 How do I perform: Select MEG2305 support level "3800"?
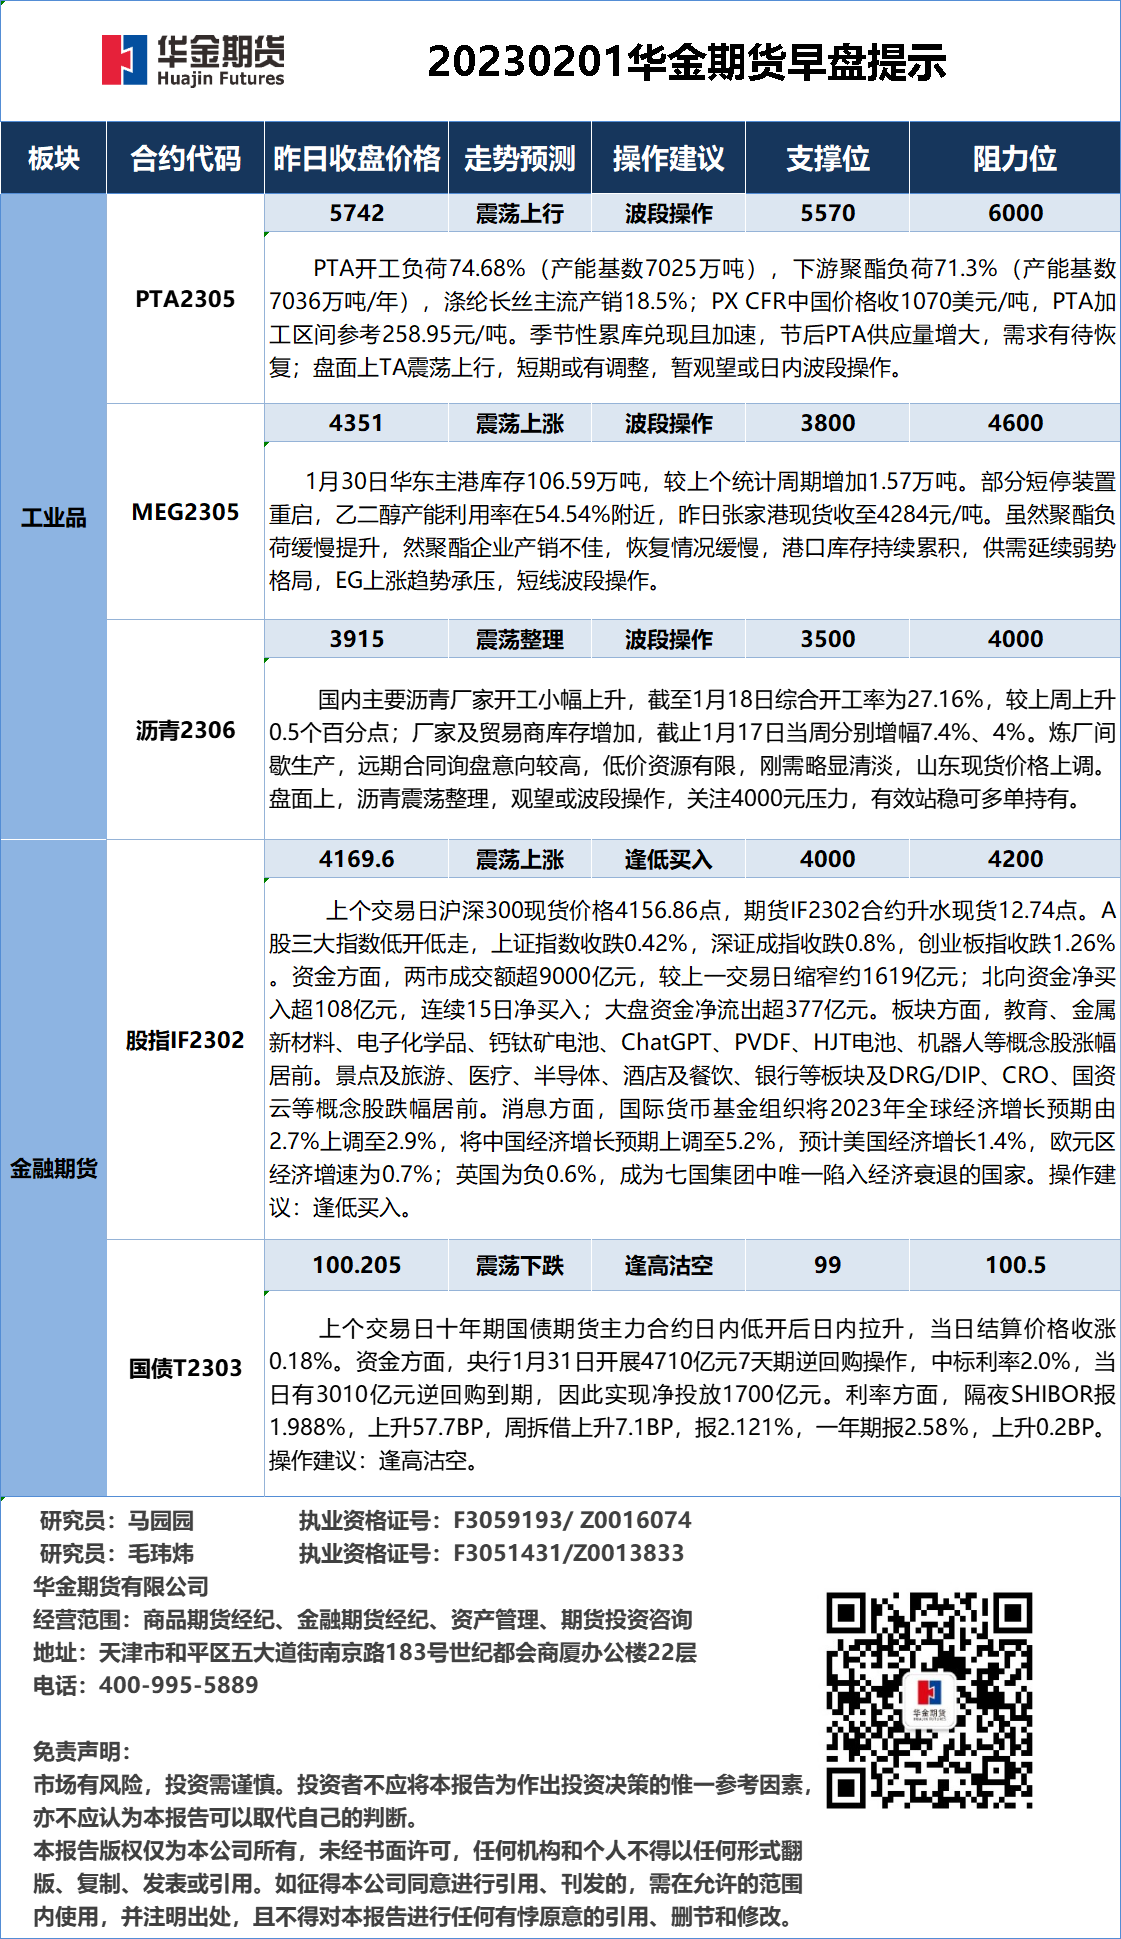[x=827, y=423]
